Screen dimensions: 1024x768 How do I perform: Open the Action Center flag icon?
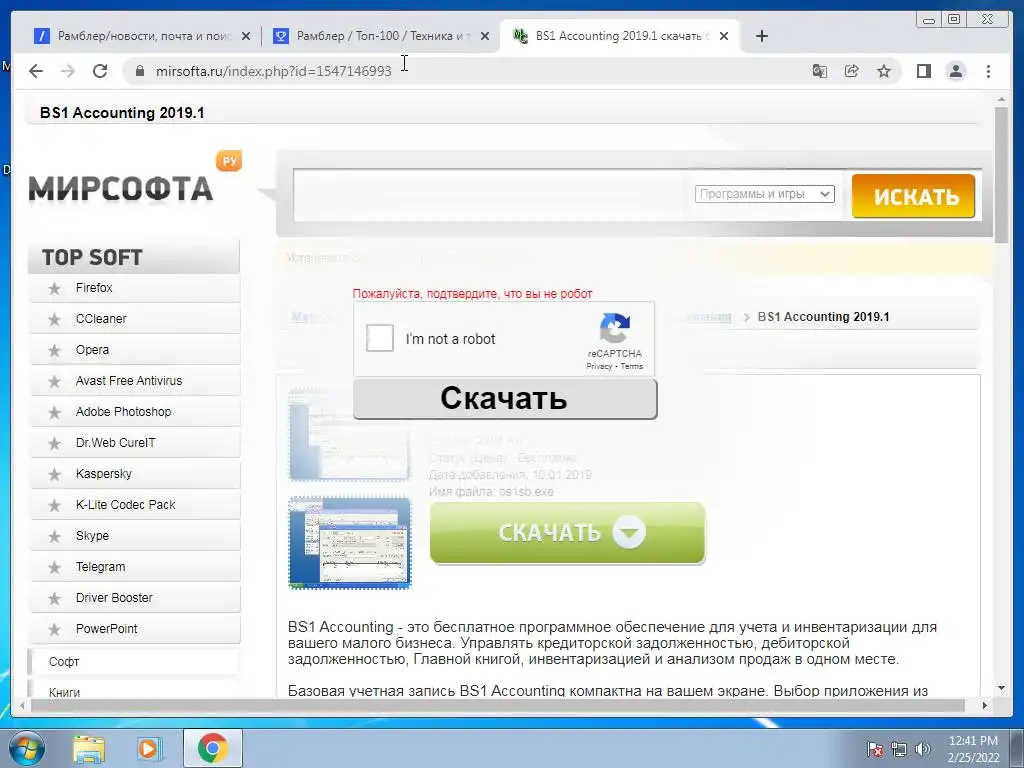coord(874,749)
